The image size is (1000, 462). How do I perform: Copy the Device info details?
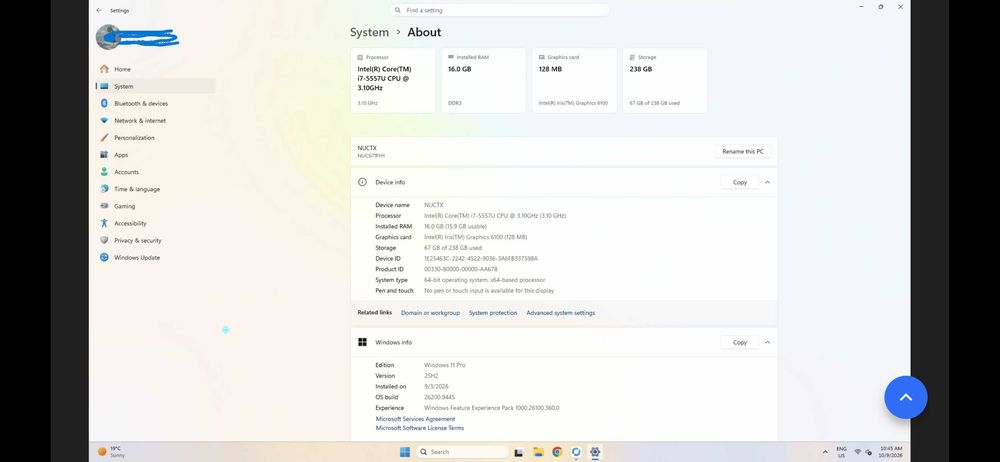pyautogui.click(x=740, y=182)
